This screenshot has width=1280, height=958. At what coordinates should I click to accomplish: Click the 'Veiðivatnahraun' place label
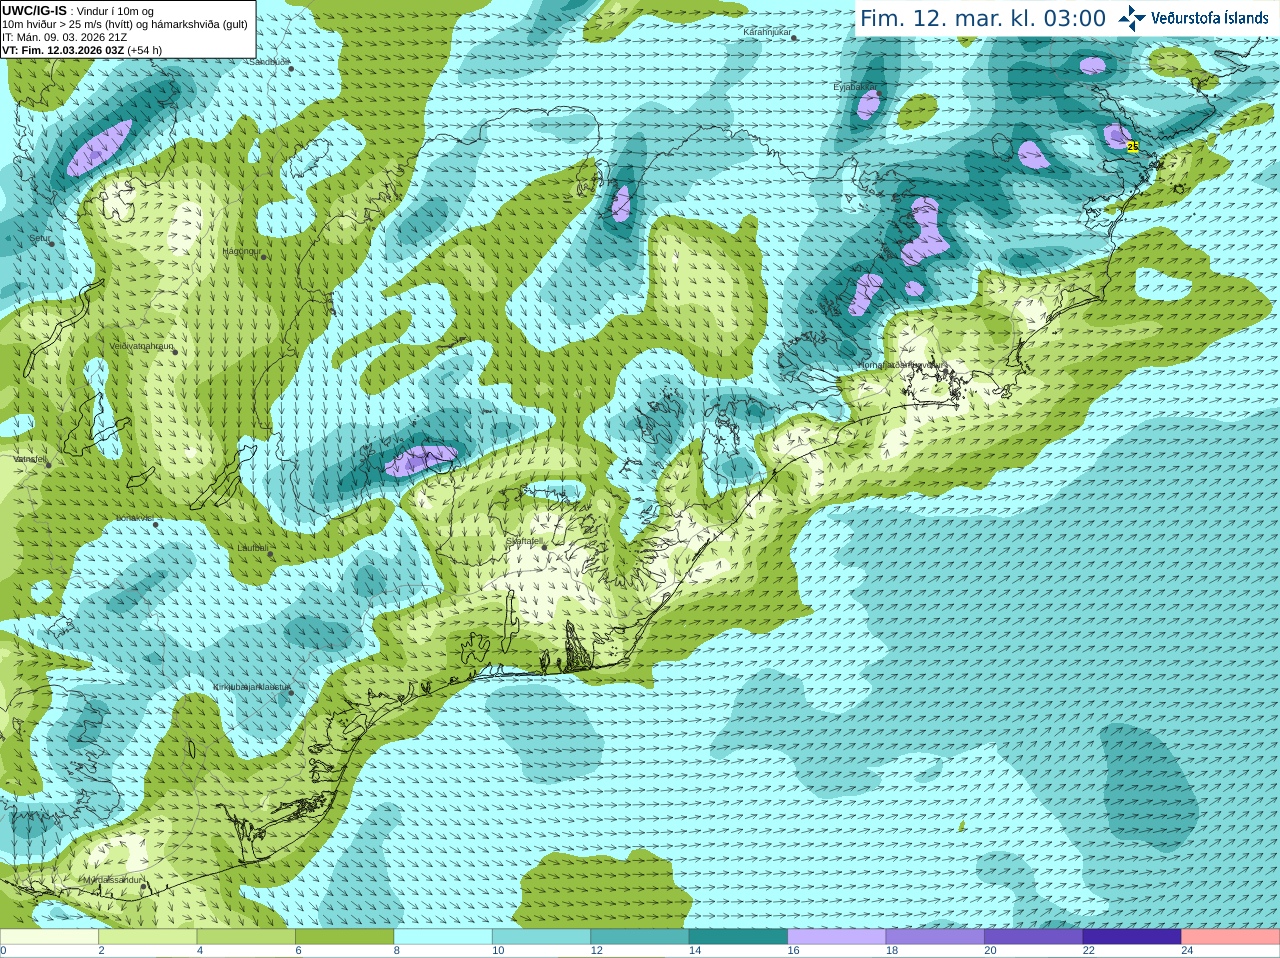pyautogui.click(x=142, y=346)
